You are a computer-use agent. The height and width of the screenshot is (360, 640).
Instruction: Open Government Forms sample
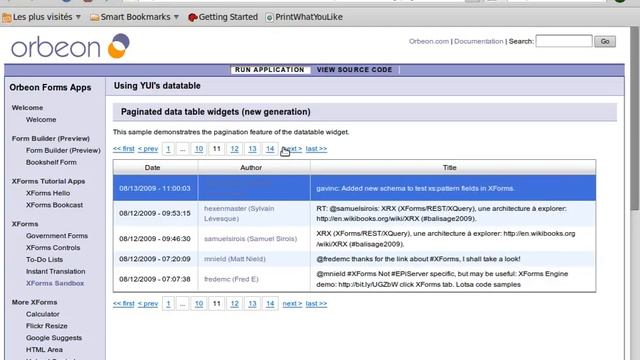pos(57,236)
